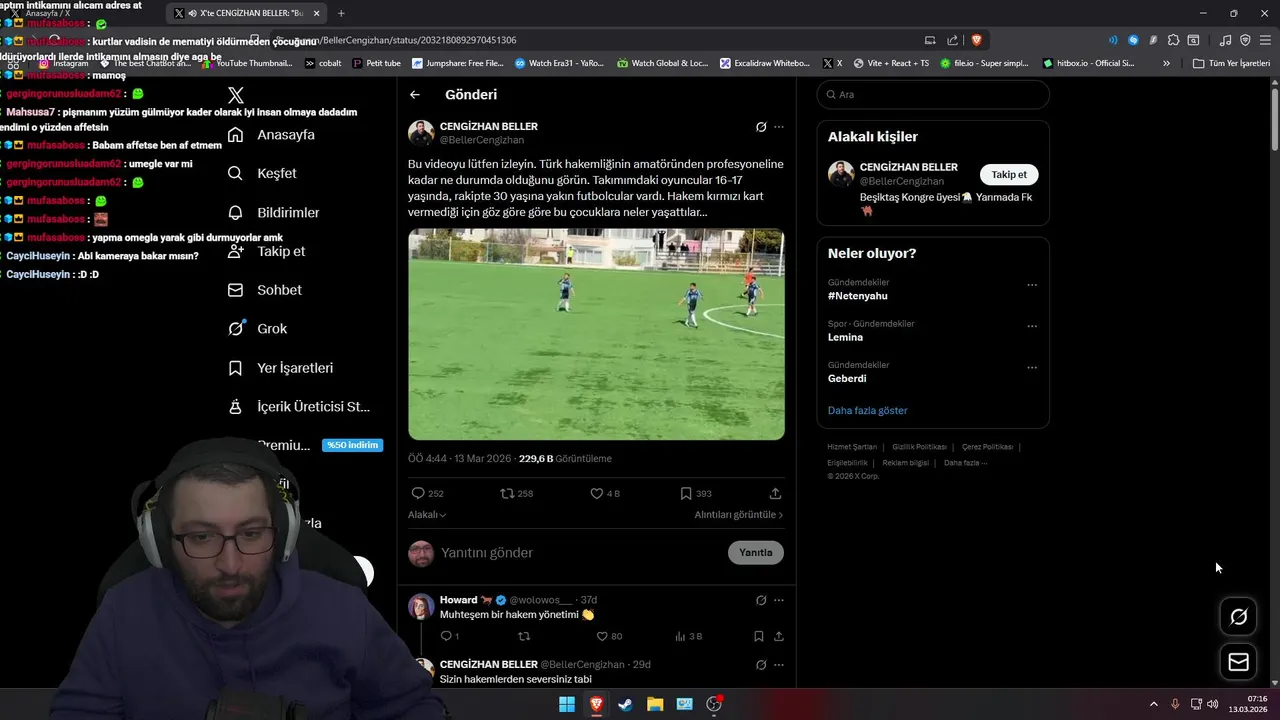Open the floating Grok button
Screen dimensions: 1280x720
pos(1238,617)
